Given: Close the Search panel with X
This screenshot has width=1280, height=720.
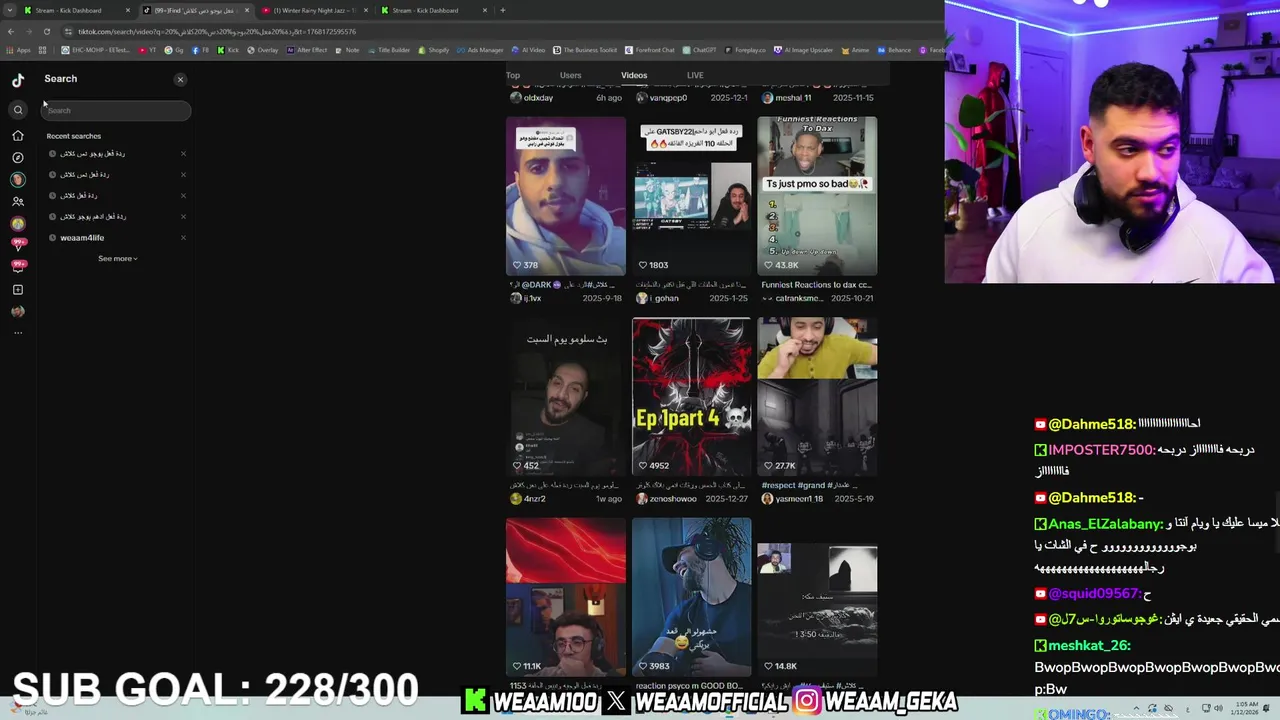Looking at the screenshot, I should (180, 79).
